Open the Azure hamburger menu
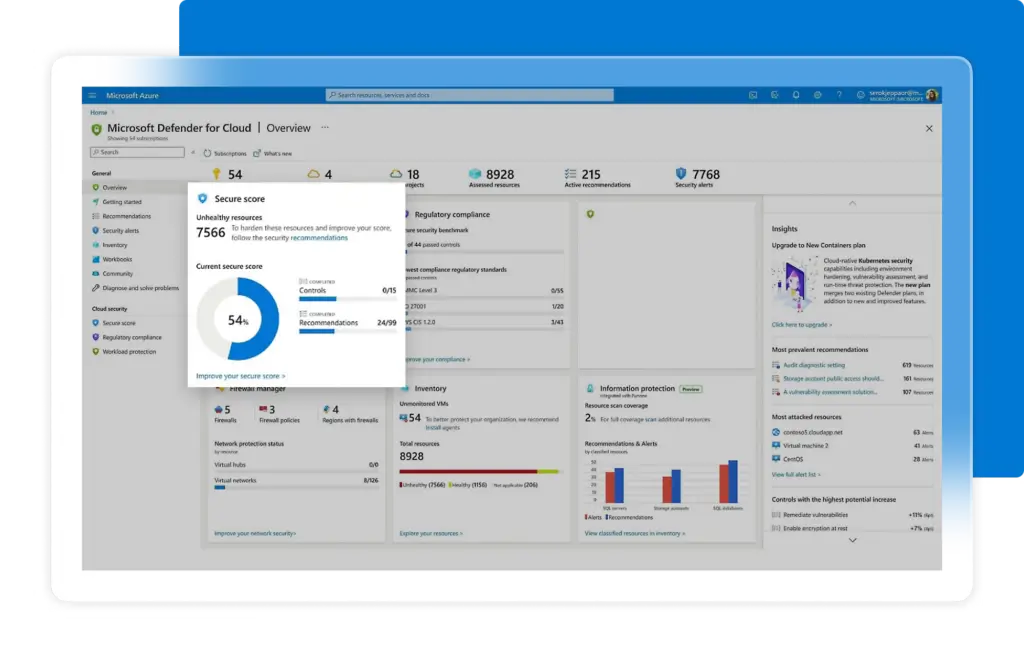The height and width of the screenshot is (657, 1024). 92,95
